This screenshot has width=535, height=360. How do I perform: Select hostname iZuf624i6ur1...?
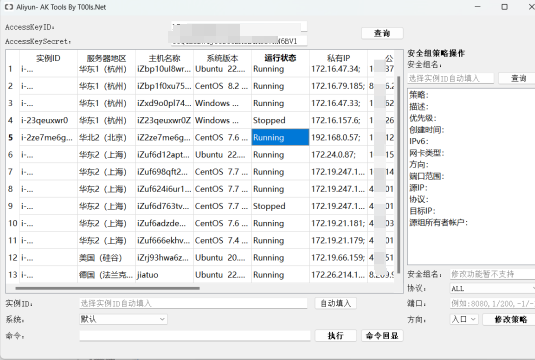pos(164,189)
